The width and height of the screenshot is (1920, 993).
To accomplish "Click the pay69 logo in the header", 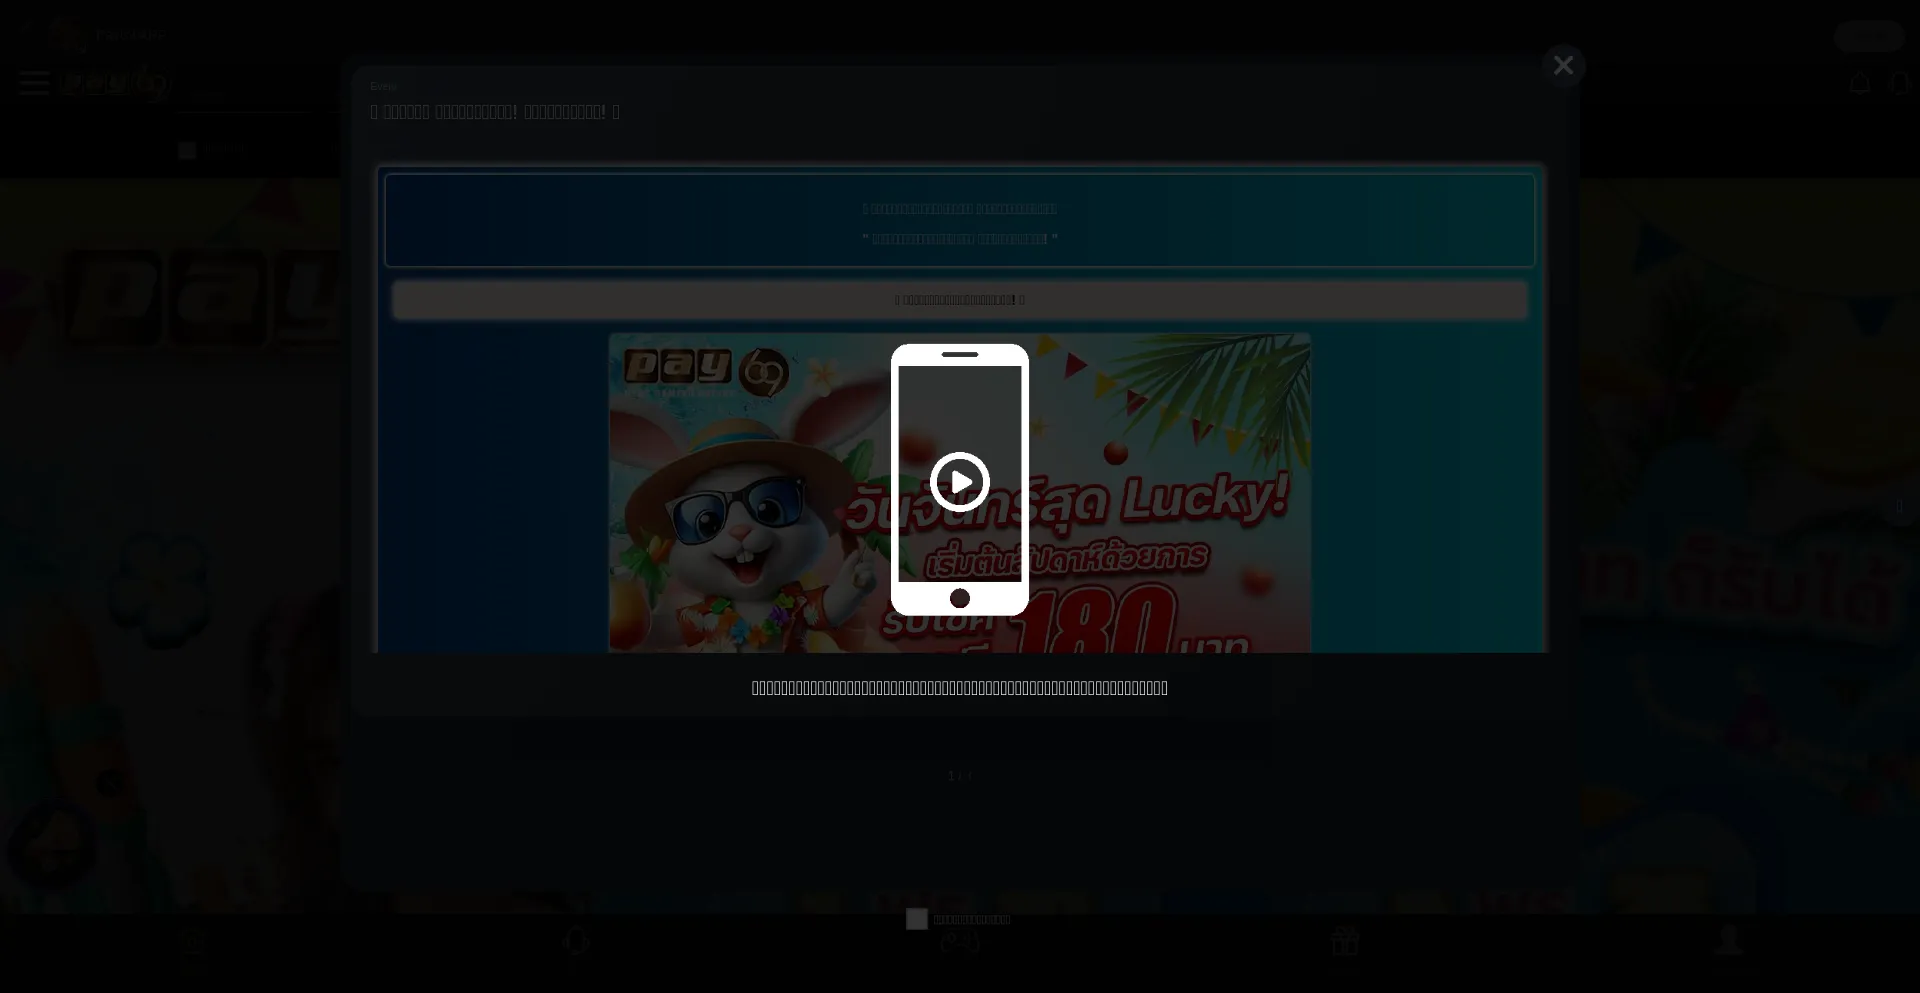I will coord(115,83).
